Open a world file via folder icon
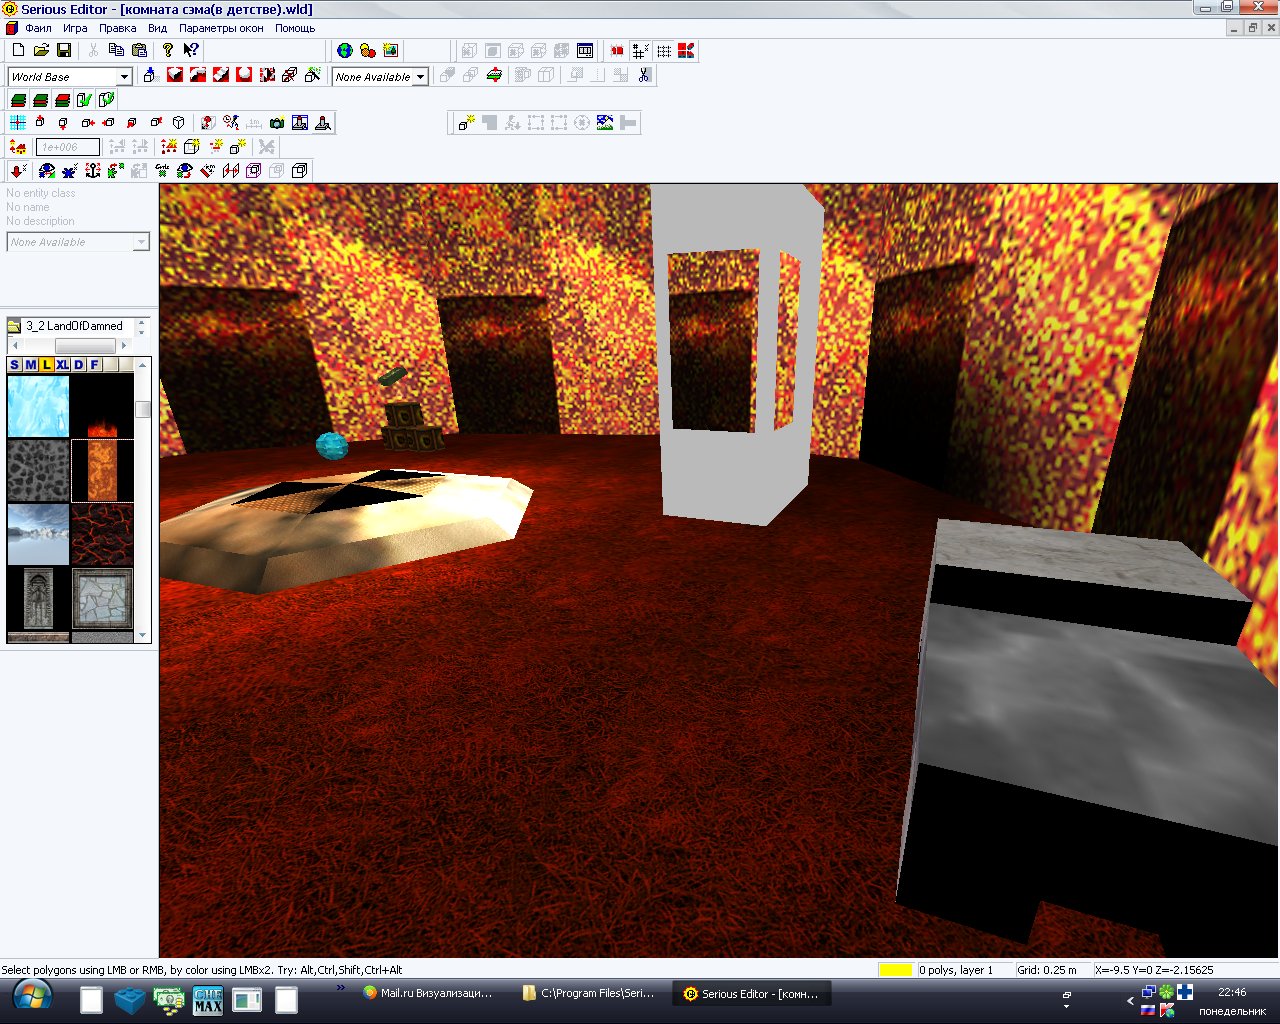 point(41,50)
